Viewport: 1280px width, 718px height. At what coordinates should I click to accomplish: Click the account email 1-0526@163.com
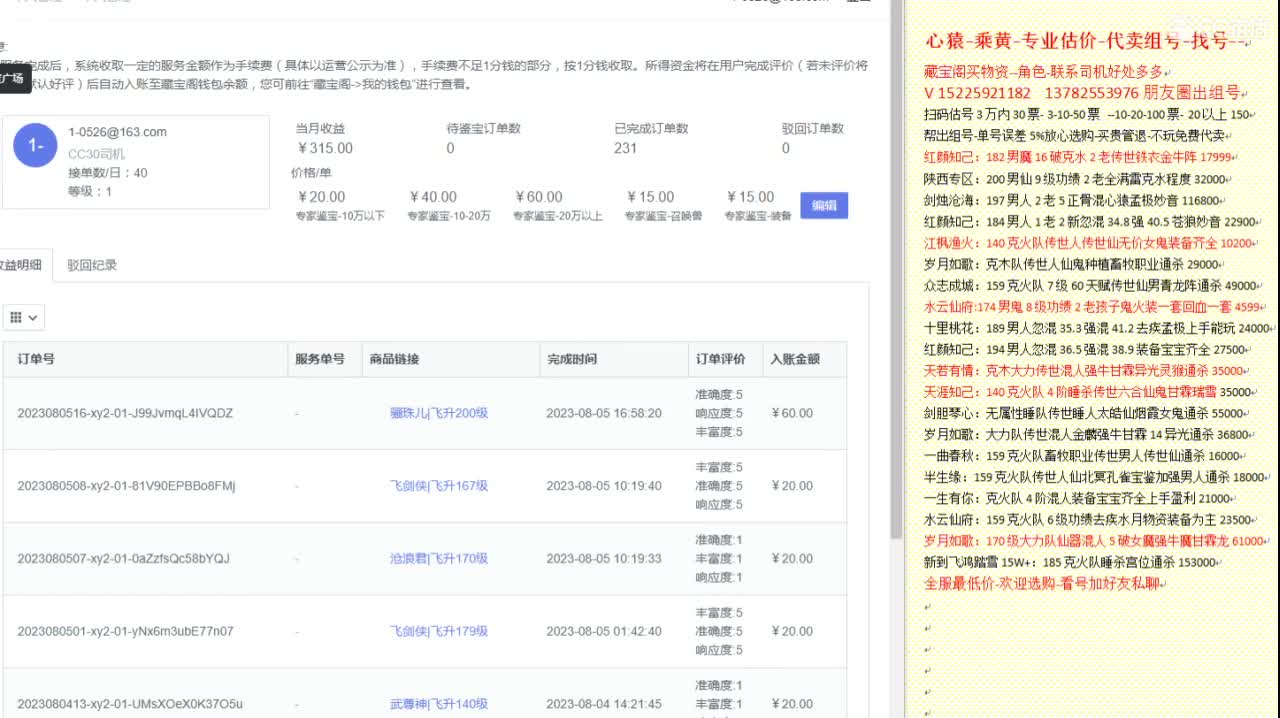coord(117,132)
